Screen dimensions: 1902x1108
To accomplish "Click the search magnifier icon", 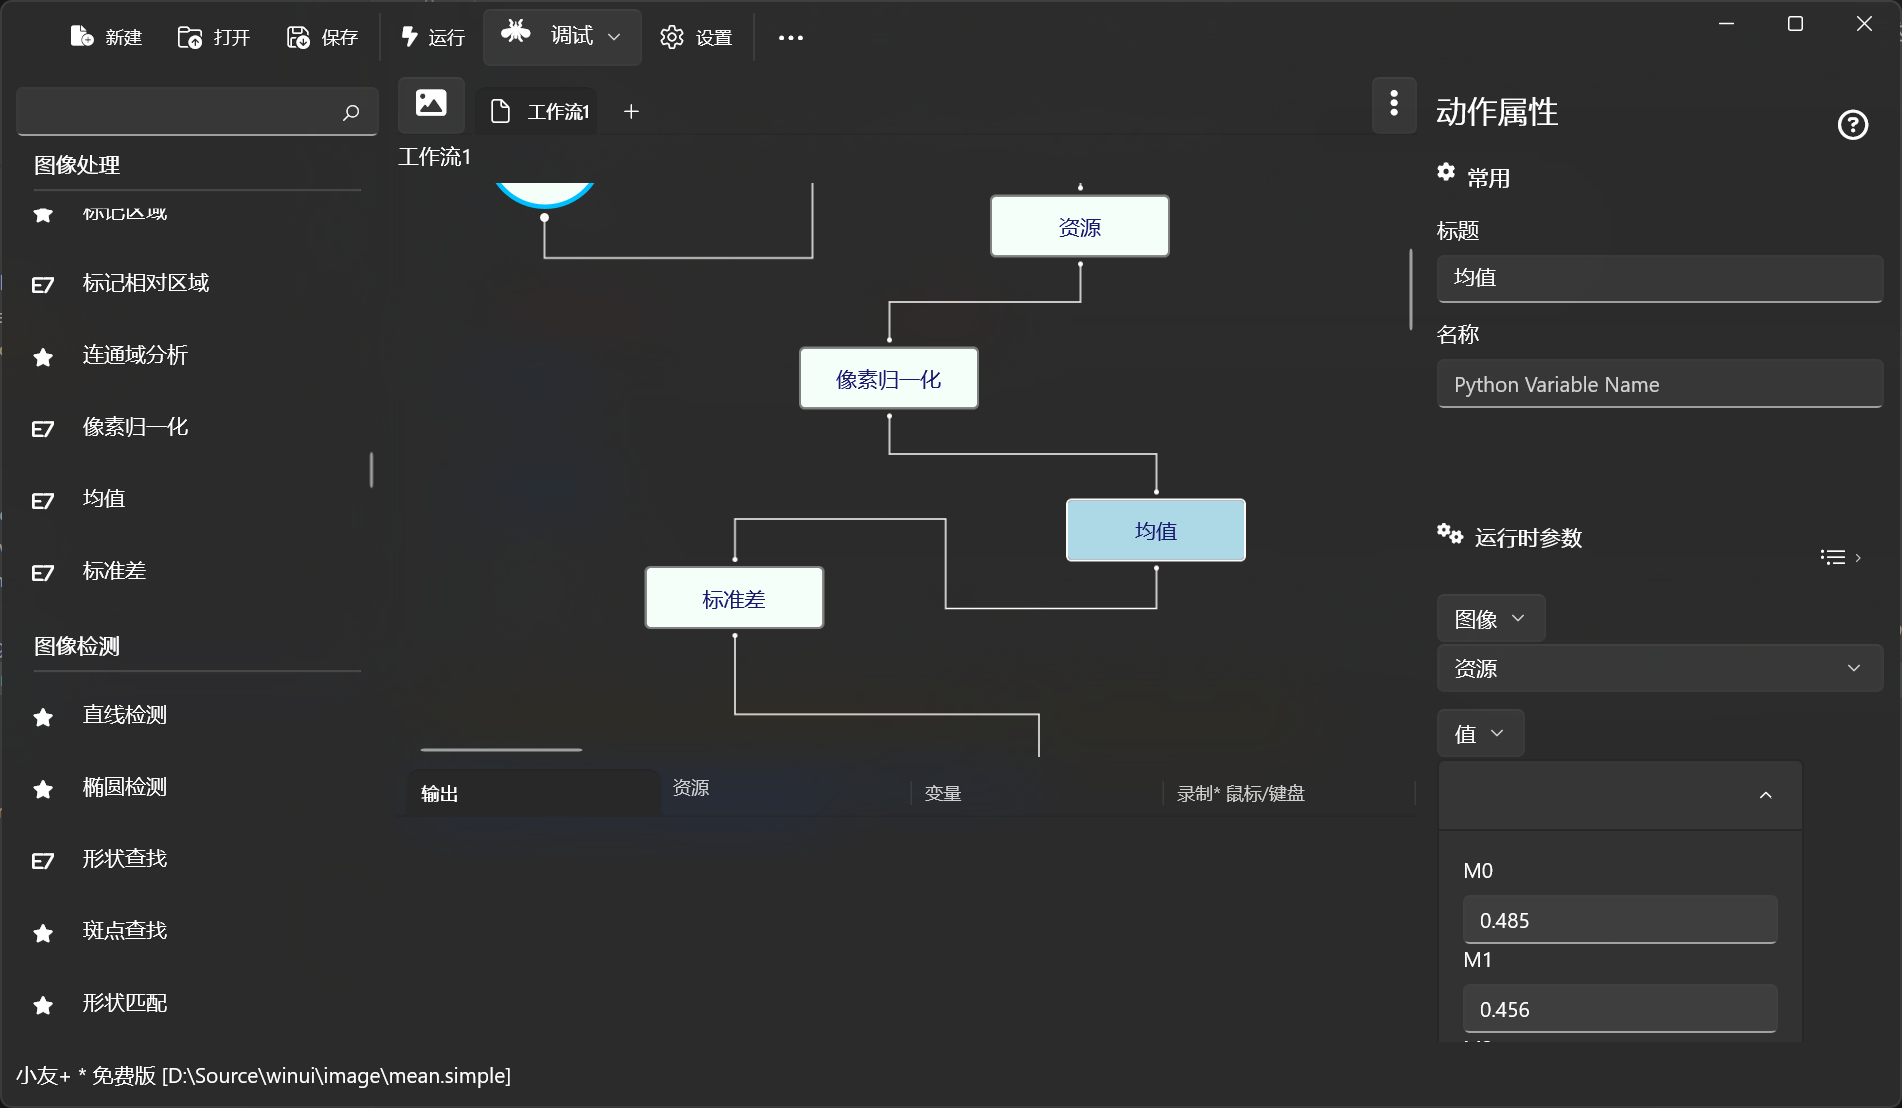I will (x=350, y=112).
